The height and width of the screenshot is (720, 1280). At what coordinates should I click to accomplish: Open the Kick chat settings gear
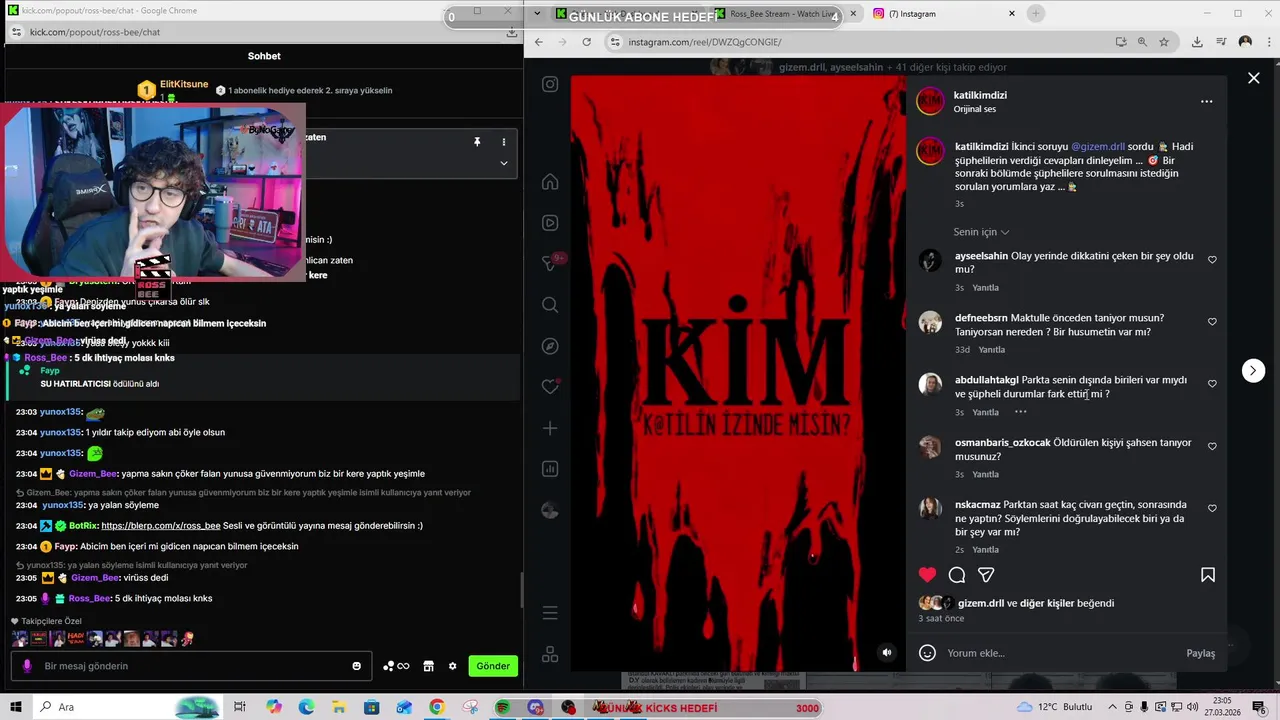(x=452, y=666)
